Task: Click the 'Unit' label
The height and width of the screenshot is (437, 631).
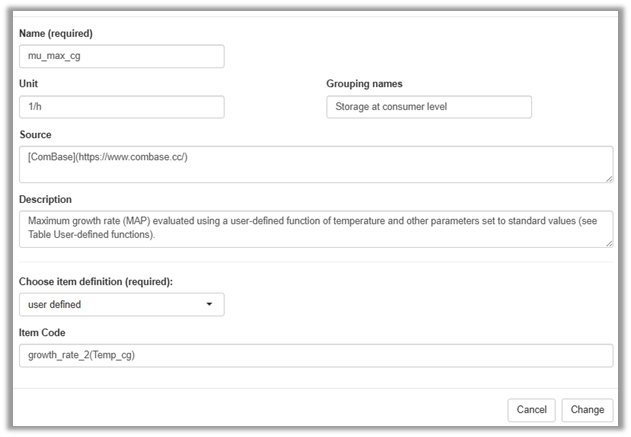Action: click(30, 83)
